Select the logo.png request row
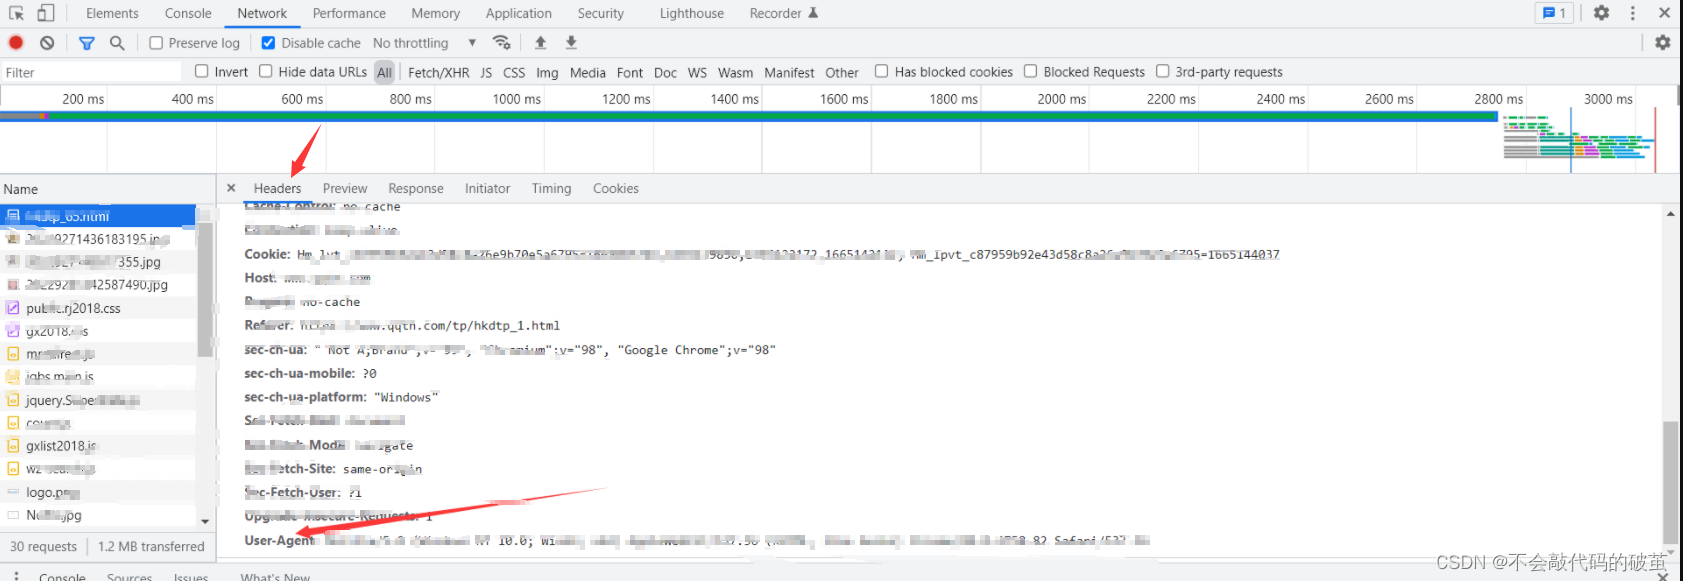The image size is (1683, 581). pyautogui.click(x=98, y=492)
